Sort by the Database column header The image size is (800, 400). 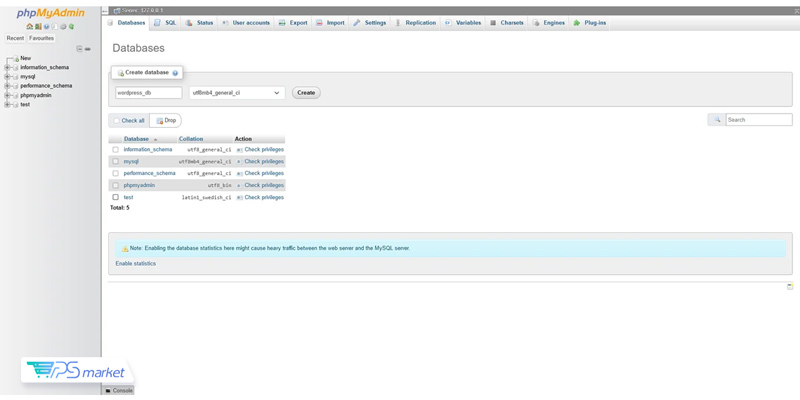136,139
